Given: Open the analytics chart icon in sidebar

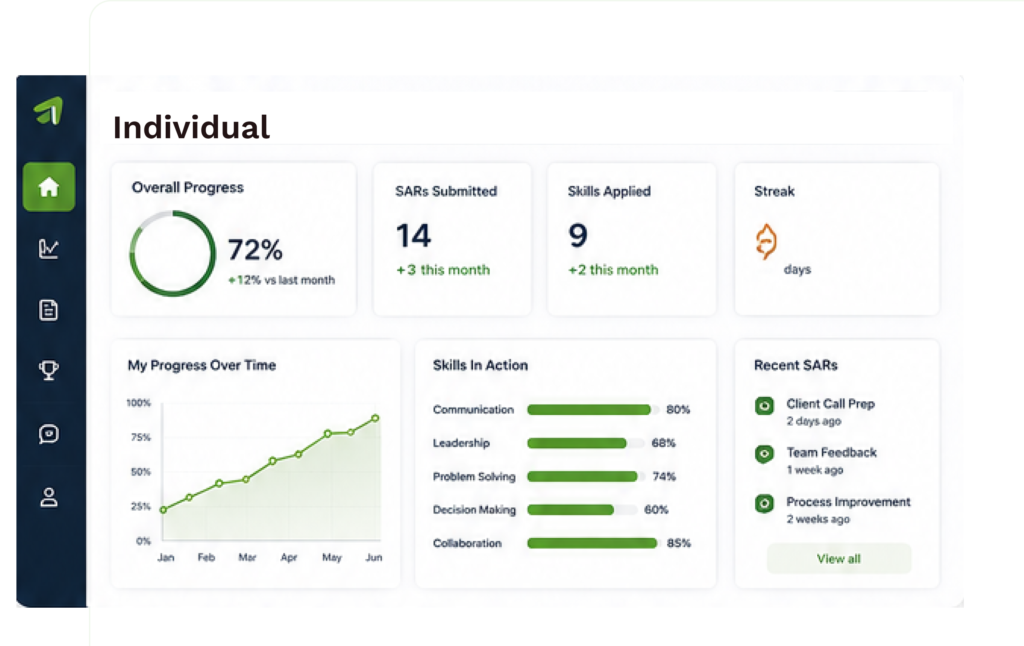Looking at the screenshot, I should pyautogui.click(x=49, y=248).
